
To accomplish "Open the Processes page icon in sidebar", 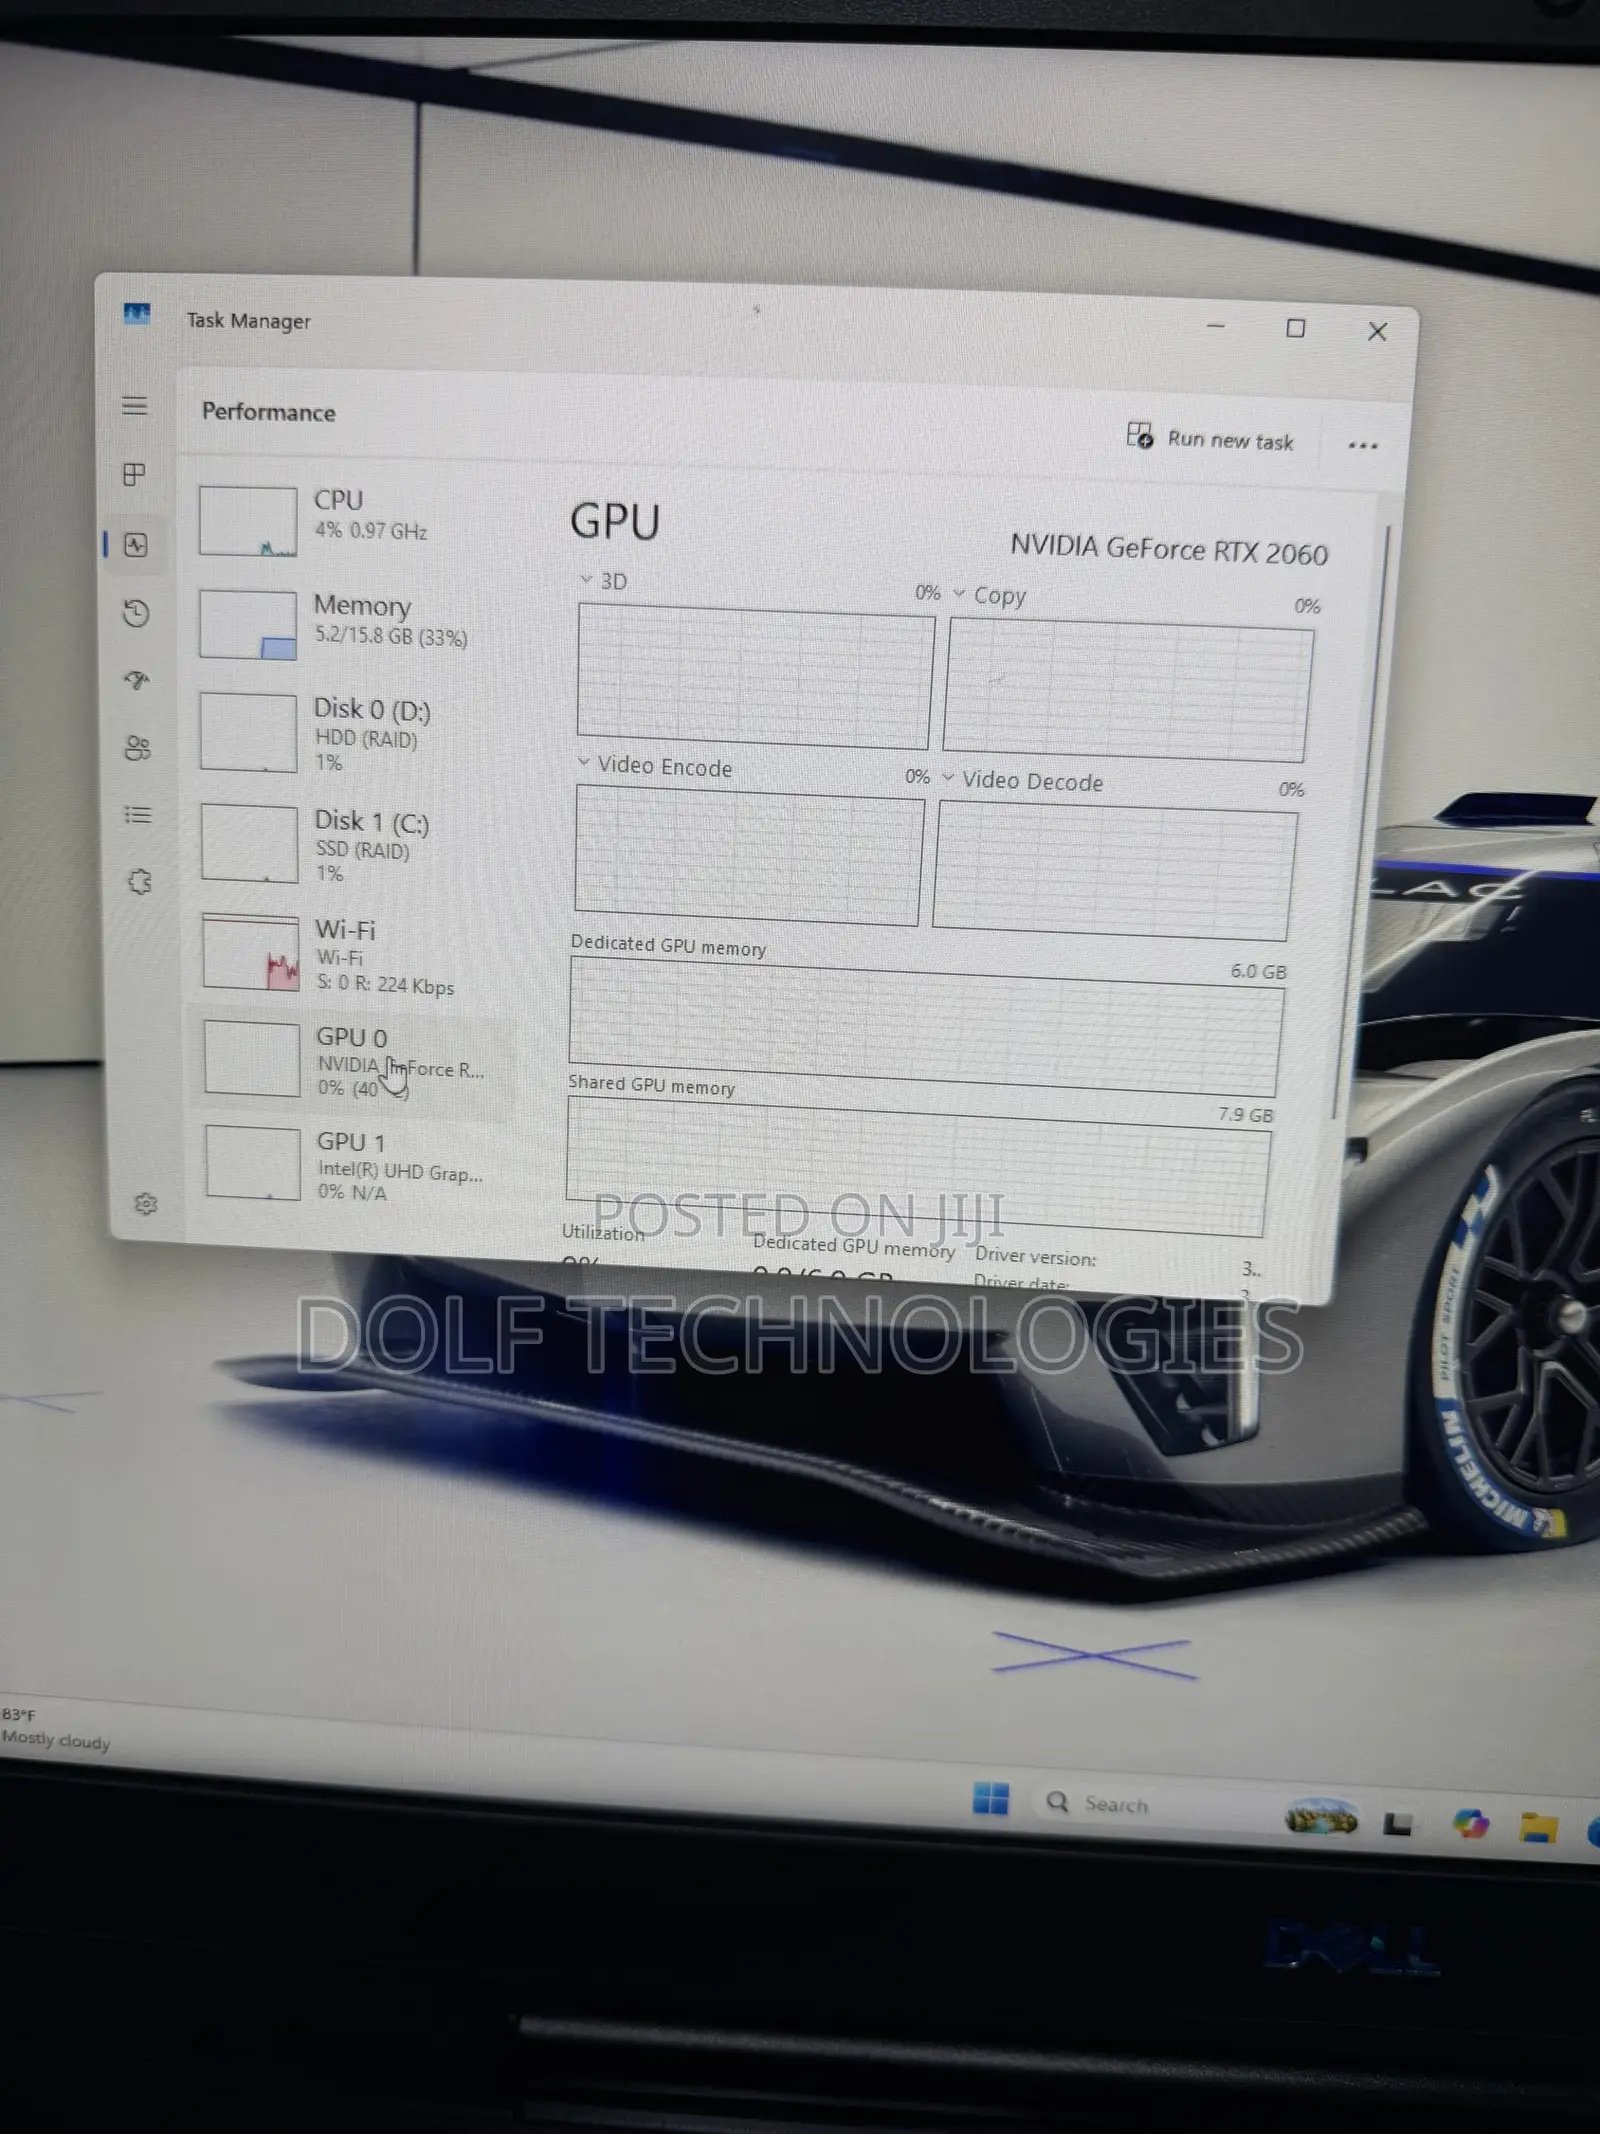I will (x=134, y=474).
